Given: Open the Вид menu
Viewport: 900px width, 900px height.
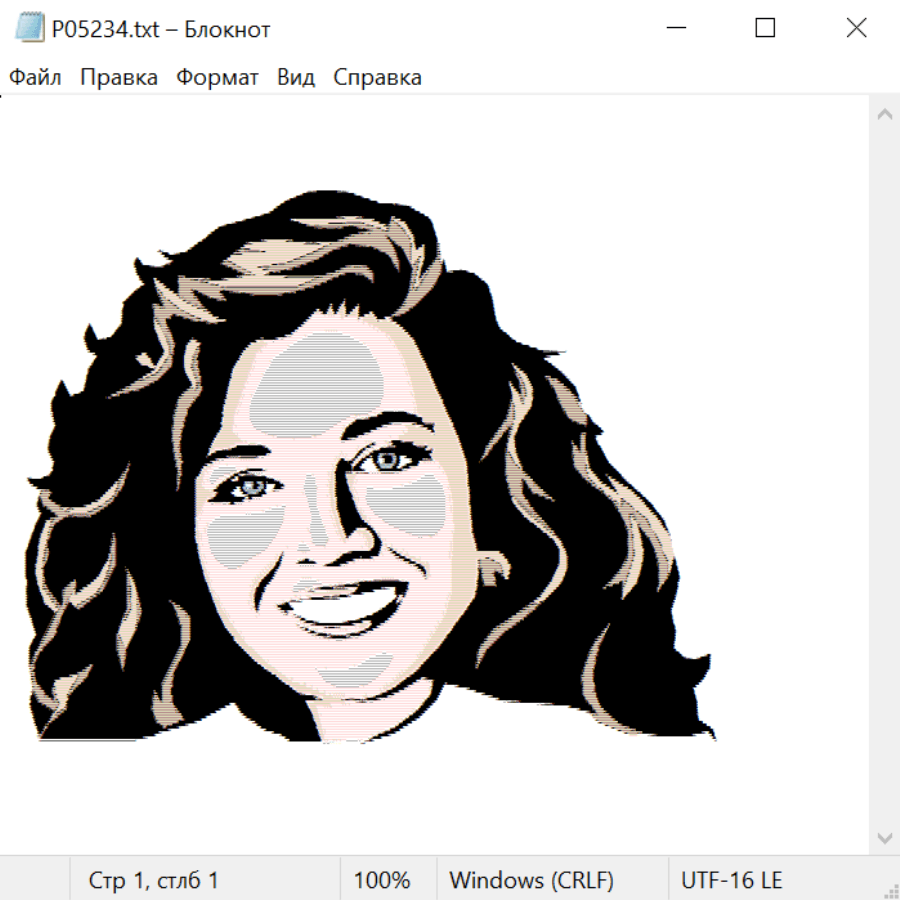Looking at the screenshot, I should pyautogui.click(x=296, y=78).
